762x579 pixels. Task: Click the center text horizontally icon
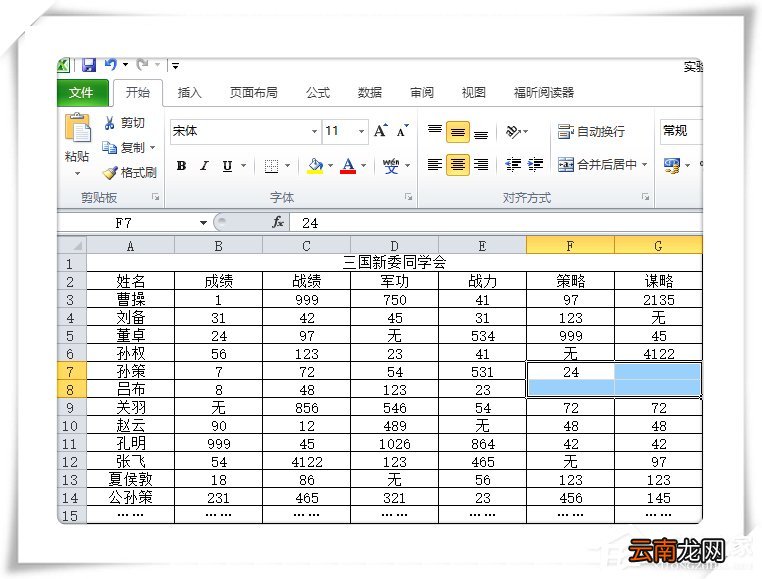[x=458, y=165]
